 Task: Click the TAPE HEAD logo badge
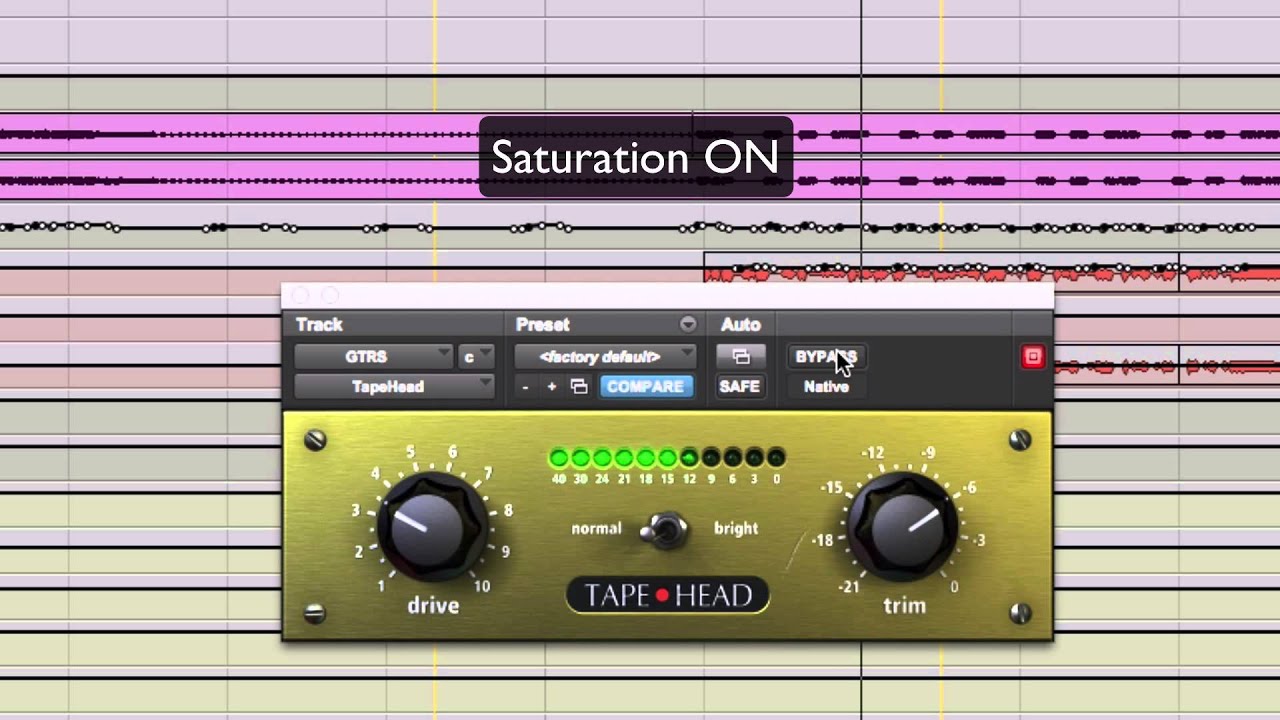coord(667,596)
